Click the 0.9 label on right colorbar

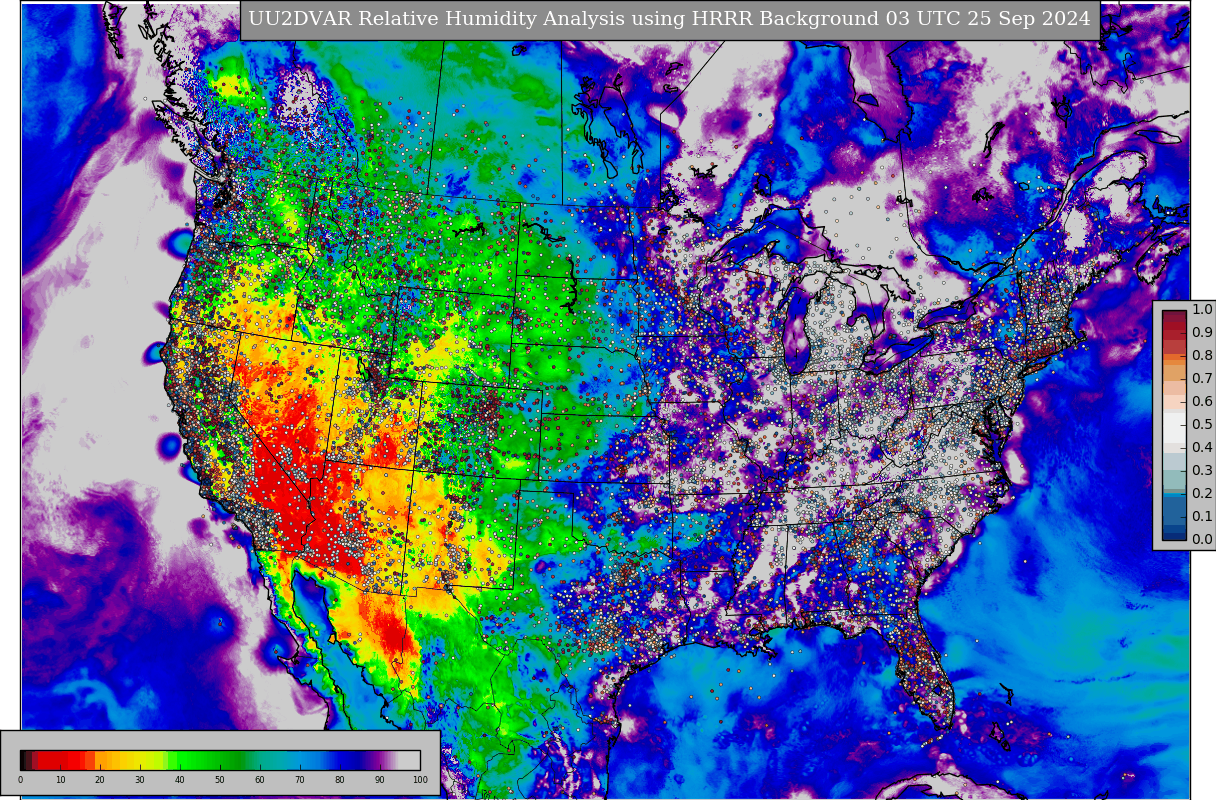tap(1202, 332)
